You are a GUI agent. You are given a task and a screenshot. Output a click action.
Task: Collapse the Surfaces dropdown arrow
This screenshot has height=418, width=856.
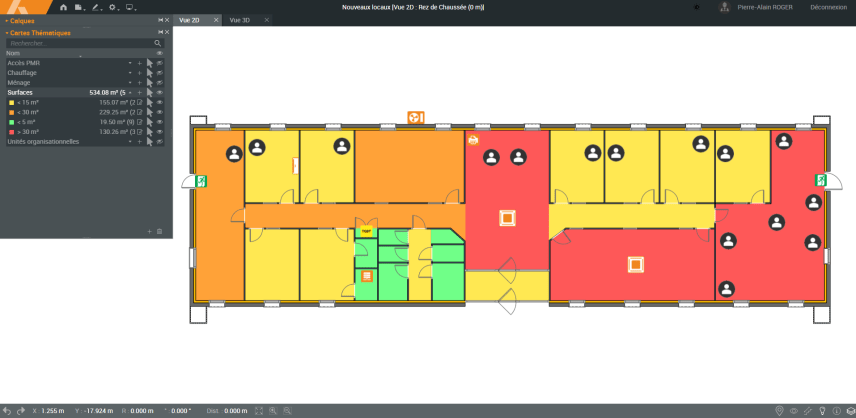tap(130, 93)
